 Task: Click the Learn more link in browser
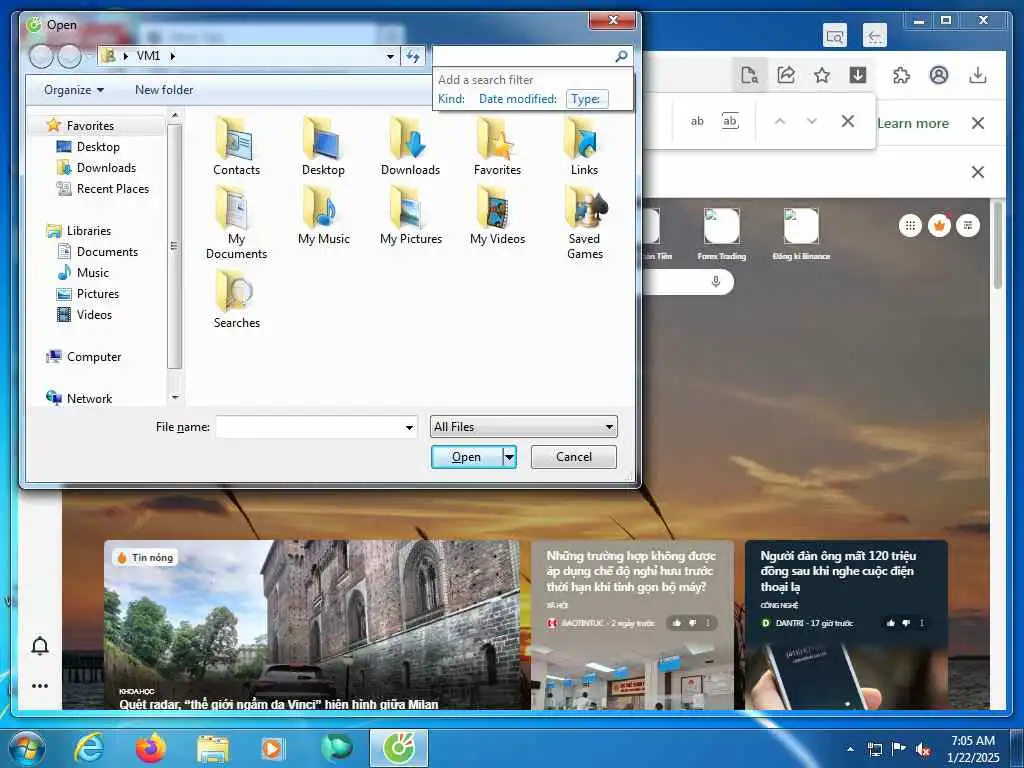click(913, 123)
